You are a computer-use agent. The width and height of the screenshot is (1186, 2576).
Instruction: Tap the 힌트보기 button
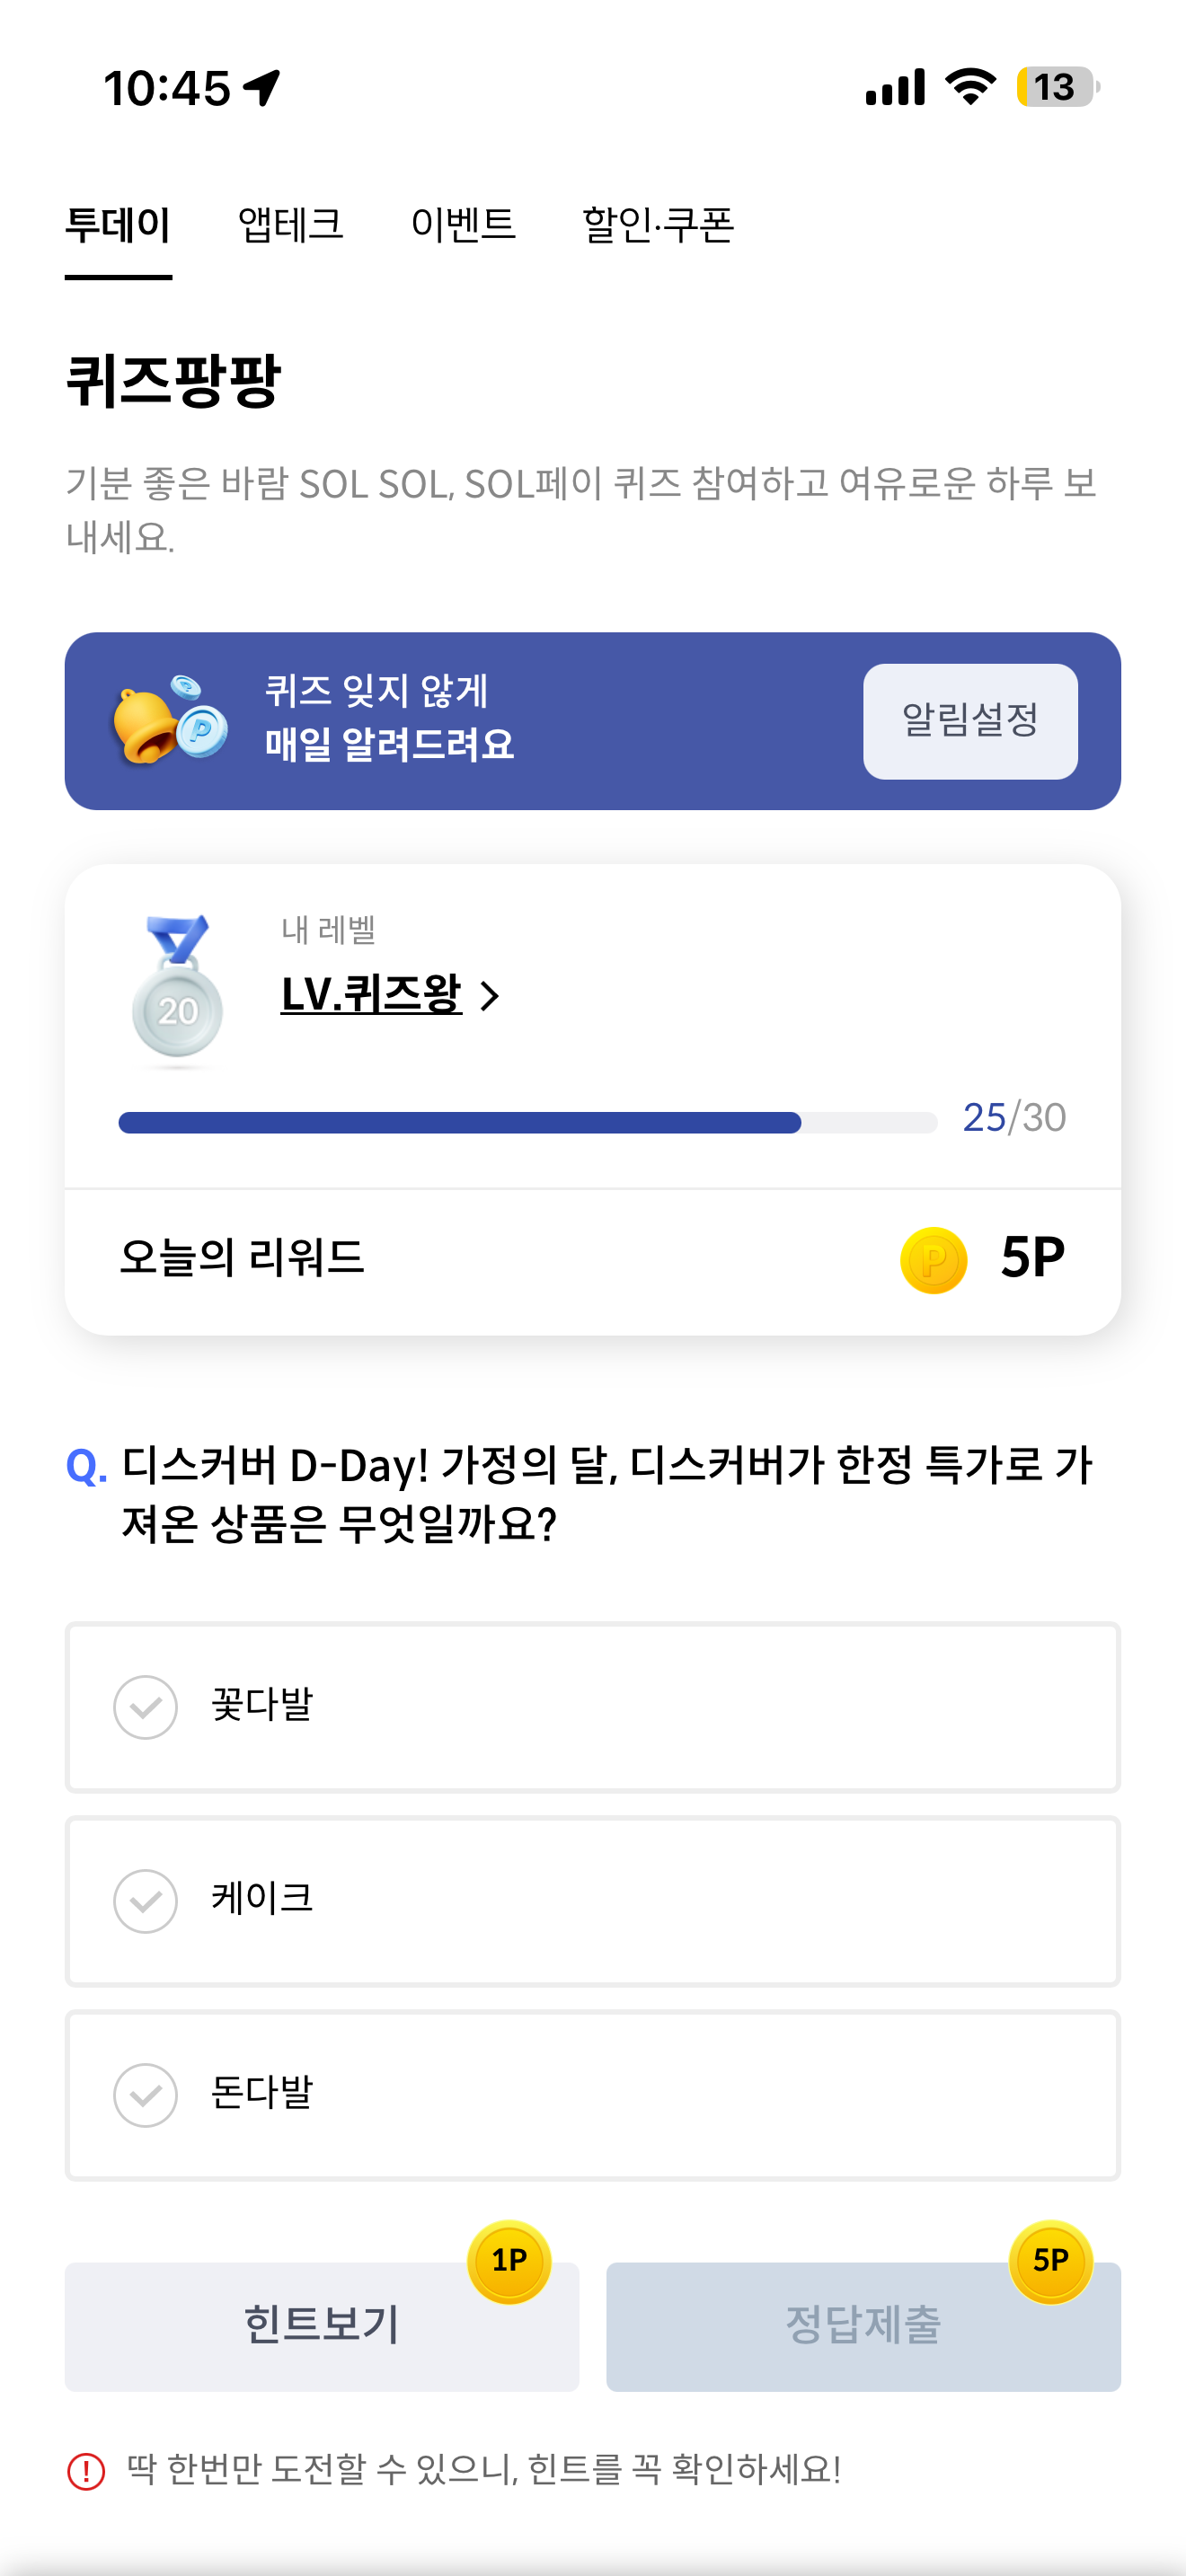click(322, 2325)
